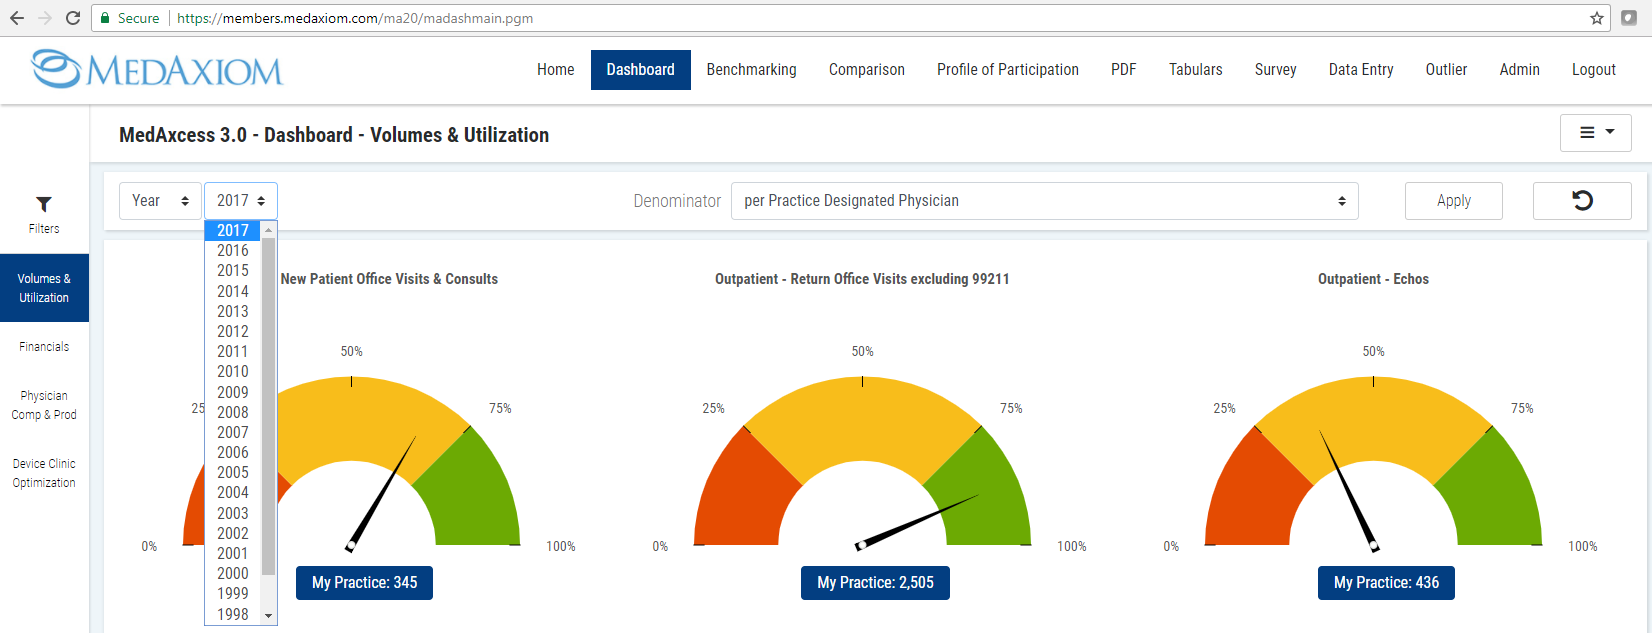Open Physician Comp & Prod section
The image size is (1652, 633).
point(44,405)
